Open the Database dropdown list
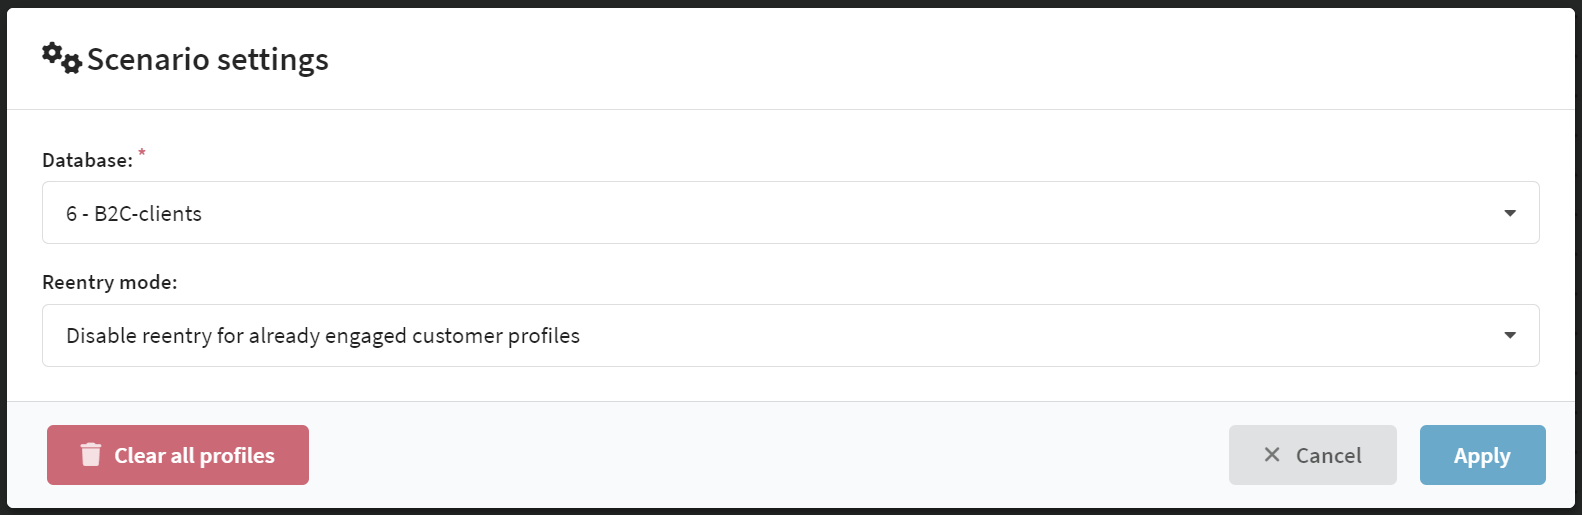Viewport: 1582px width, 515px height. pyautogui.click(x=791, y=213)
